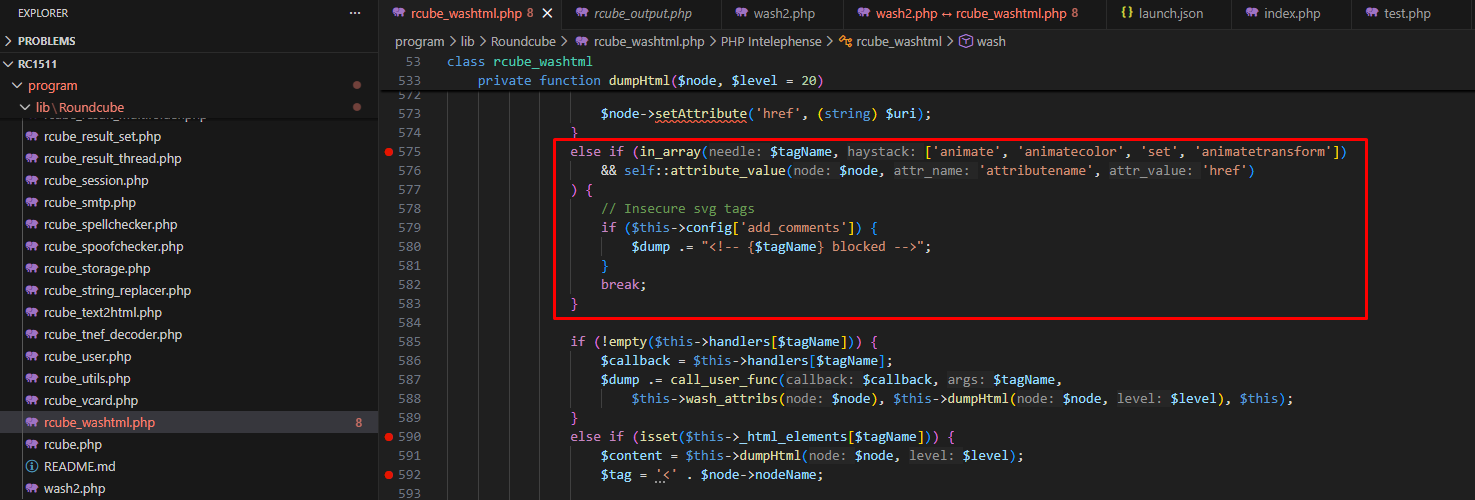1475x500 pixels.
Task: Click JSON braces icon on launch.json tab
Action: tap(1127, 14)
